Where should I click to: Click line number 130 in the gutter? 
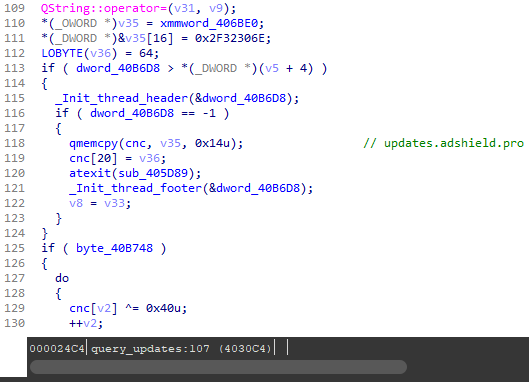[x=15, y=323]
